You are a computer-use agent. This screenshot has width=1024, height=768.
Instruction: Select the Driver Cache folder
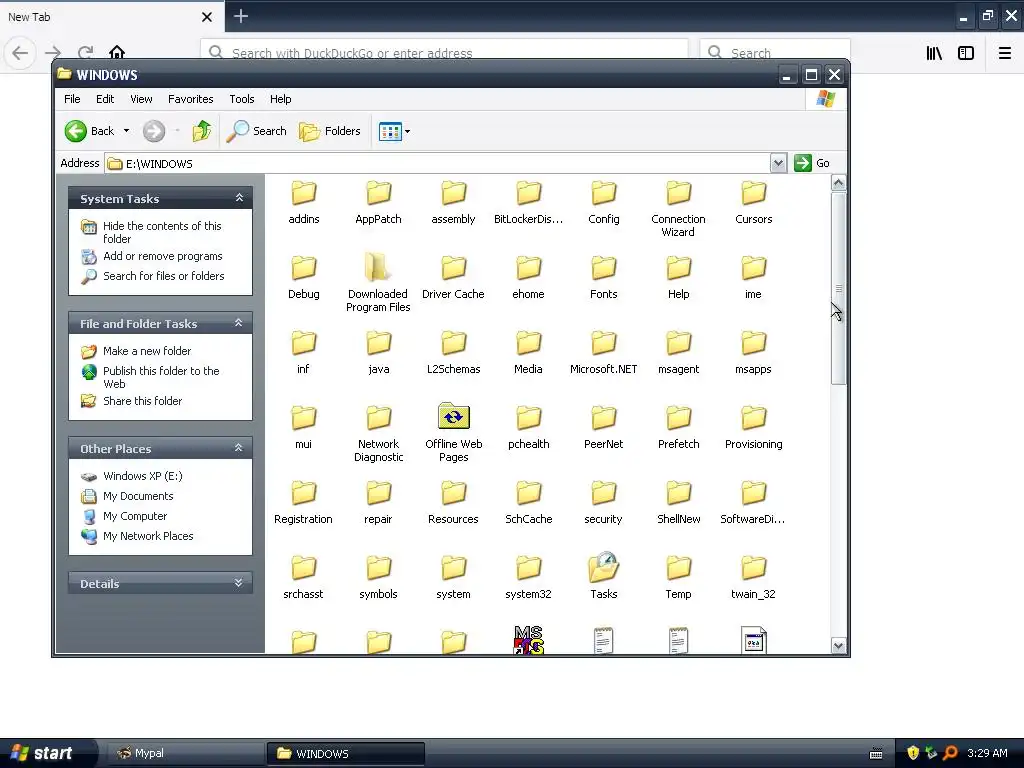tap(453, 278)
